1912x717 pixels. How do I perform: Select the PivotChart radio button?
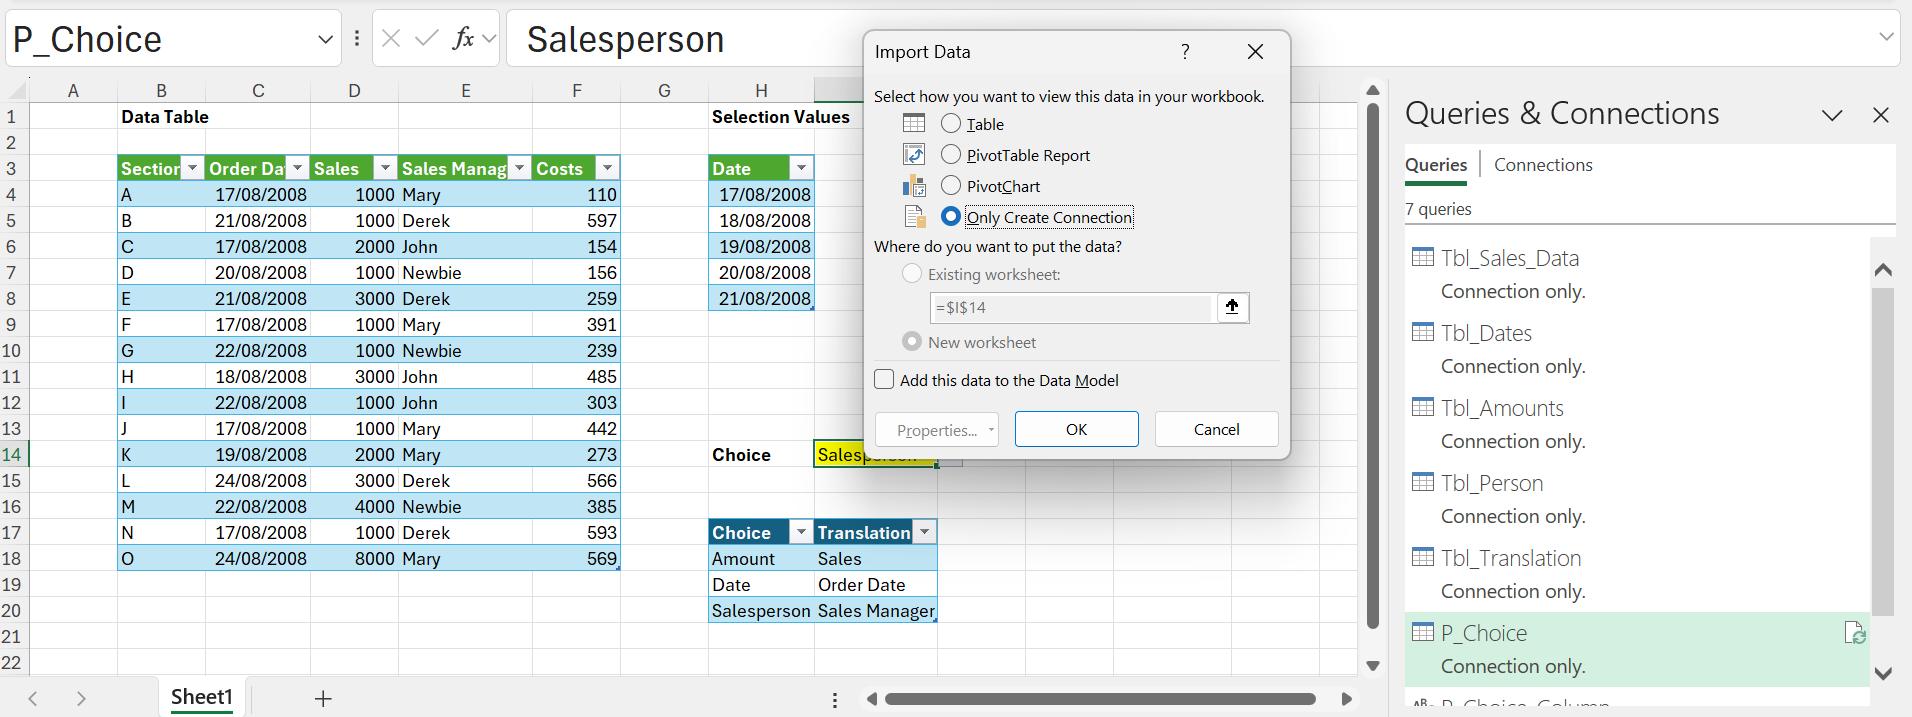point(951,185)
